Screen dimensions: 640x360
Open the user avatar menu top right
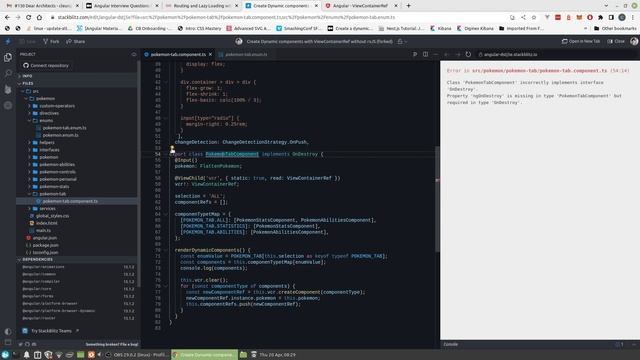[634, 41]
